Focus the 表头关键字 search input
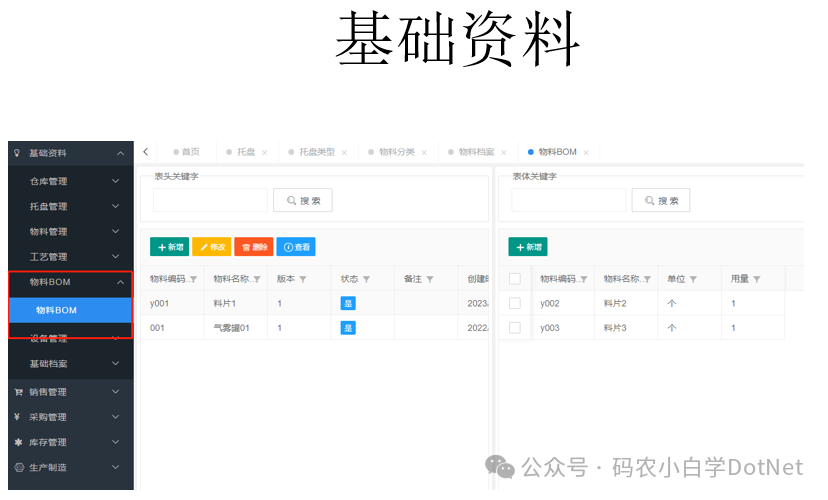This screenshot has height=500, width=828. pos(211,201)
